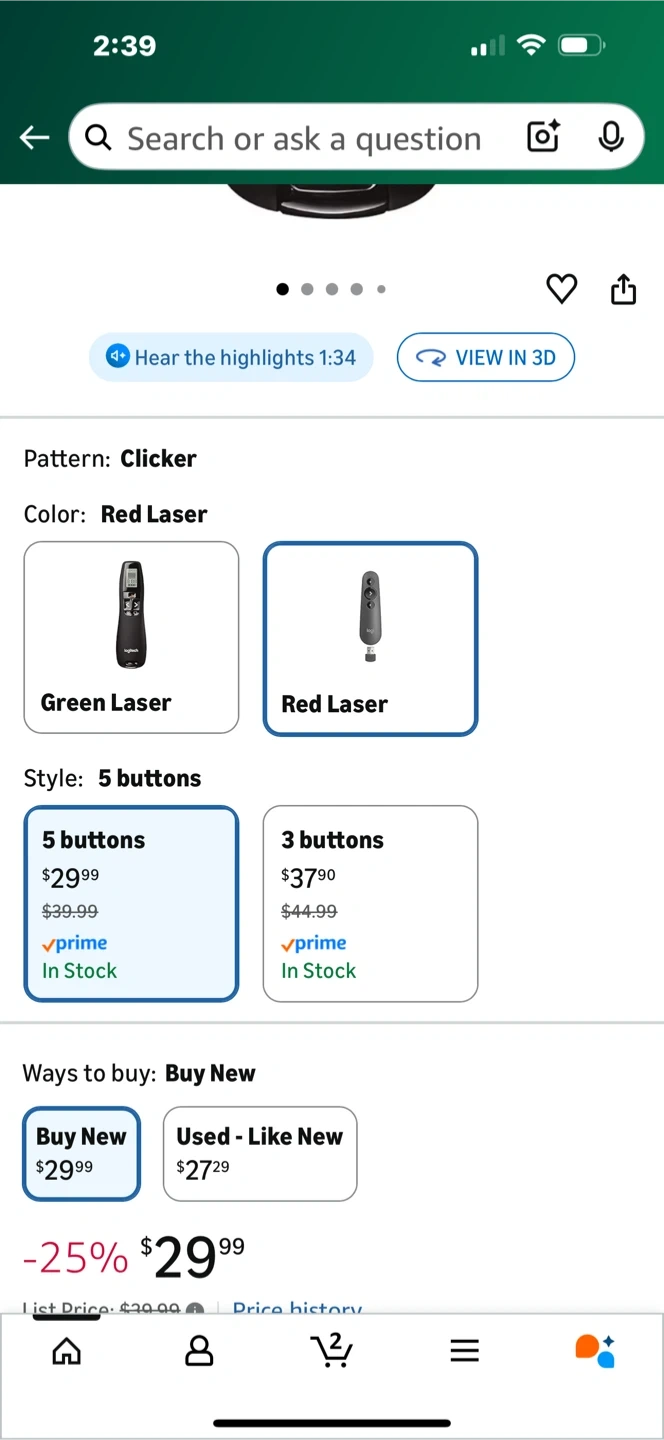This screenshot has width=664, height=1440.
Task: Tap the second image carousel dot
Action: click(307, 289)
